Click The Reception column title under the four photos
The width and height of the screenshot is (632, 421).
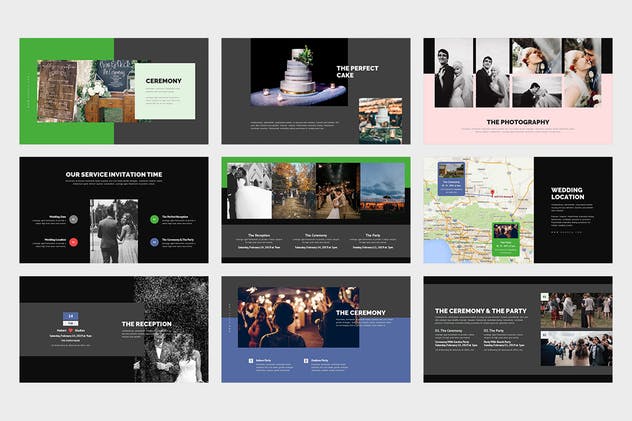click(259, 235)
